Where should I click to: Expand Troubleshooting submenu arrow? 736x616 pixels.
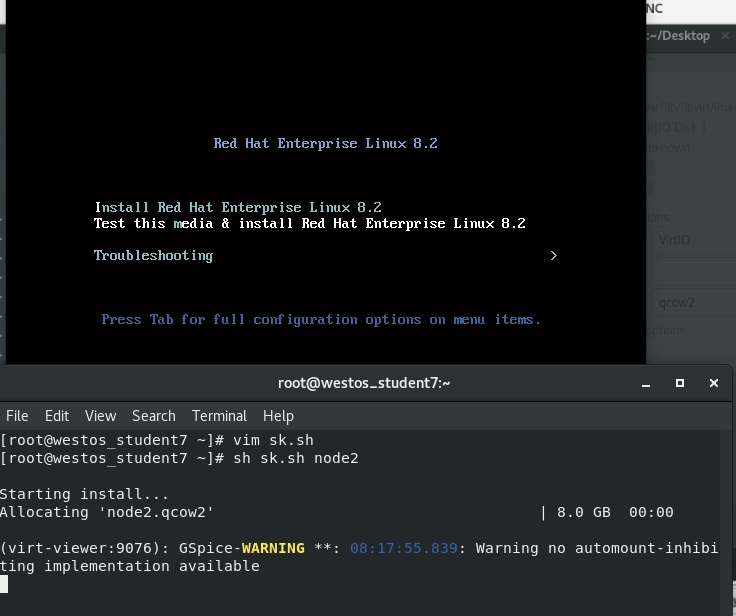(553, 255)
